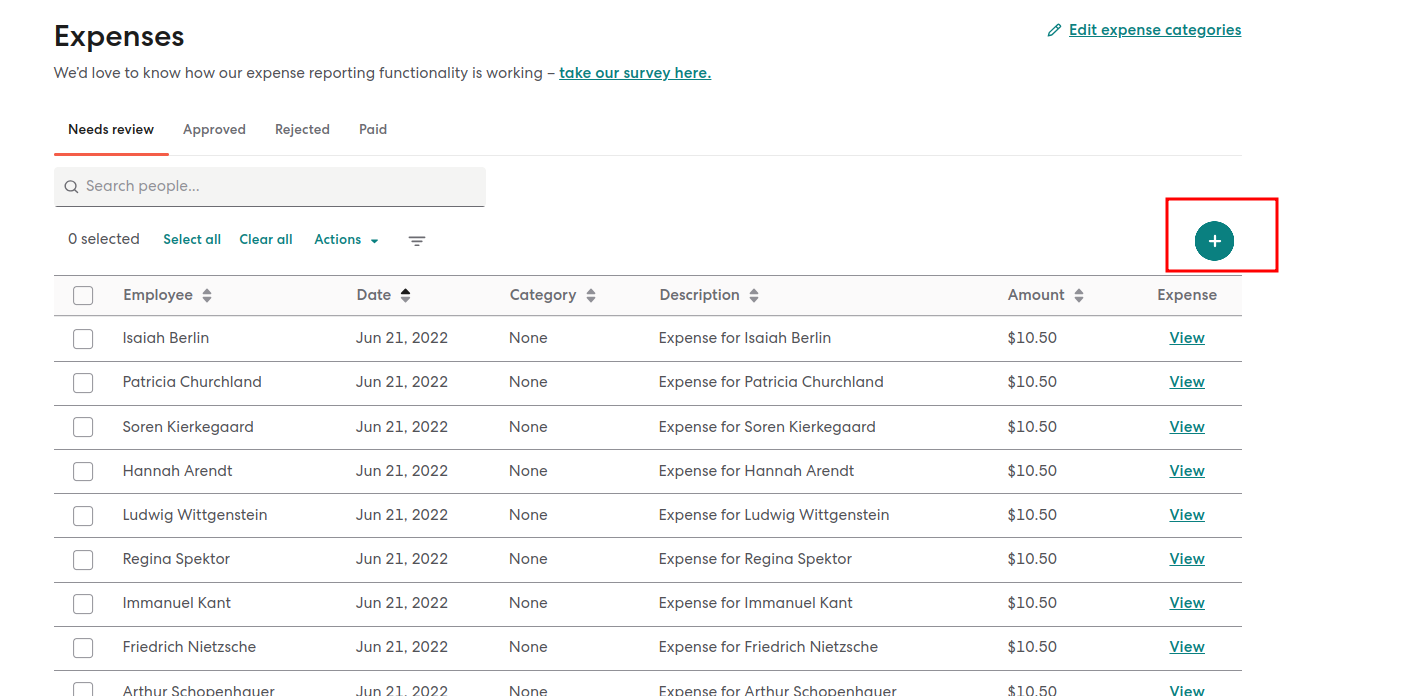Sort by Amount column arrows
This screenshot has width=1421, height=696.
pos(1079,296)
